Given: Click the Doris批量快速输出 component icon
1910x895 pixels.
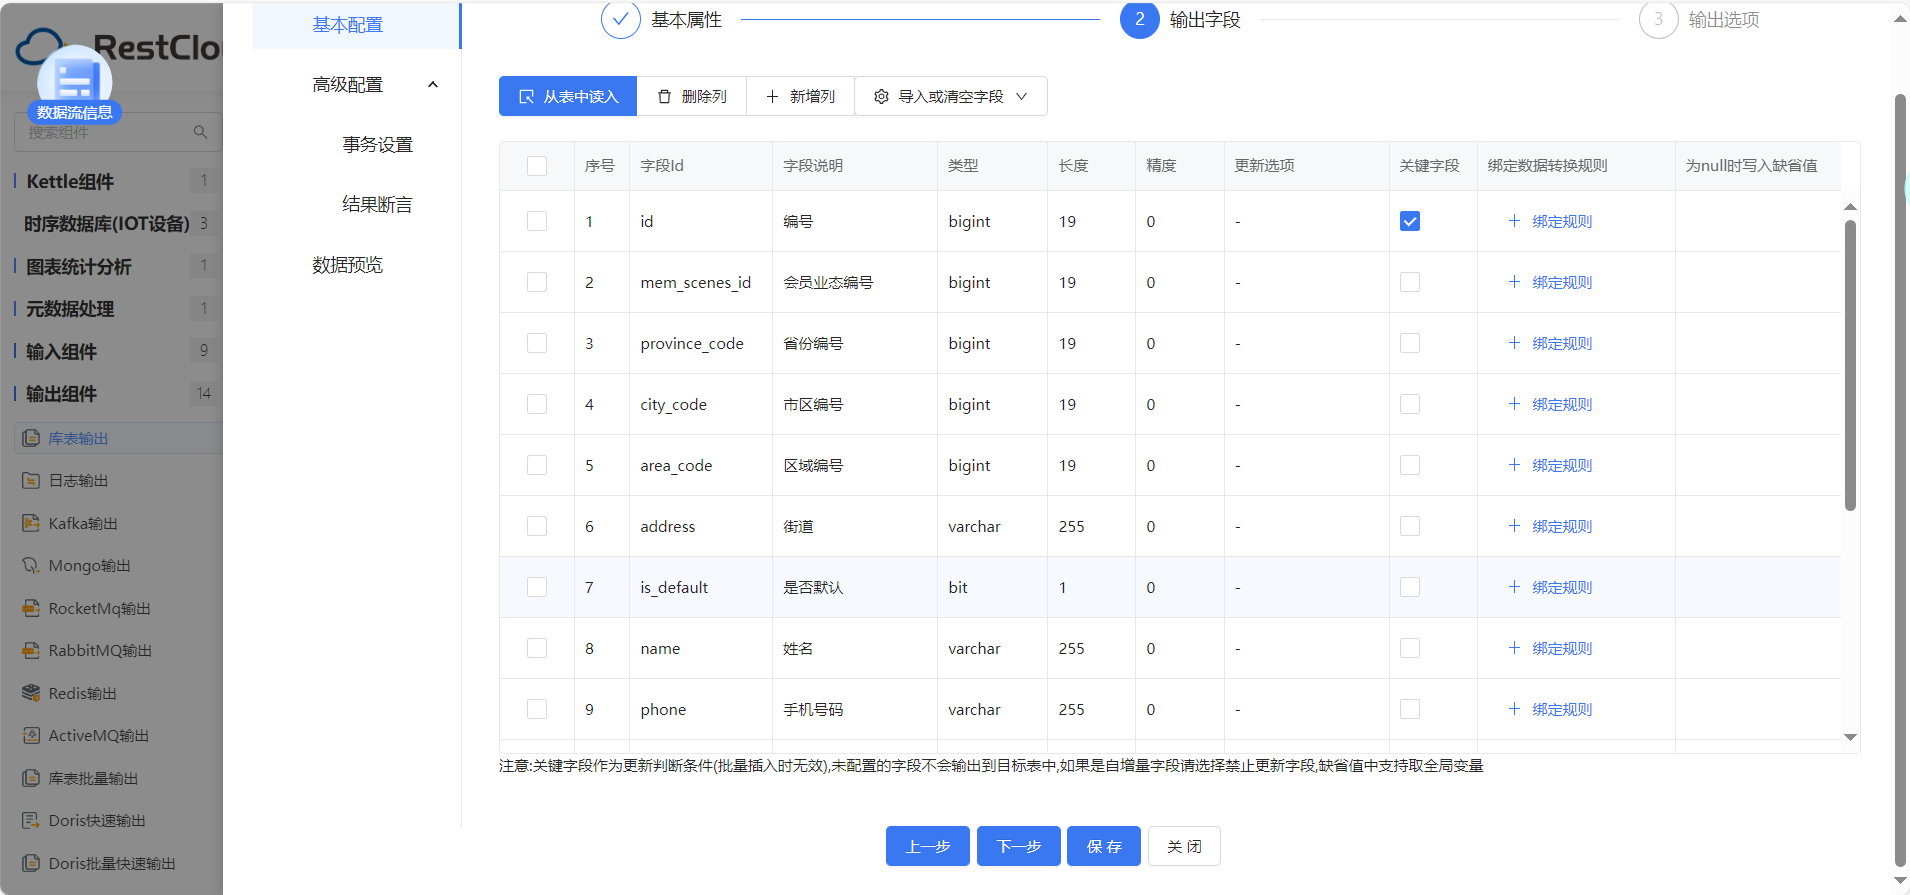Looking at the screenshot, I should [31, 863].
